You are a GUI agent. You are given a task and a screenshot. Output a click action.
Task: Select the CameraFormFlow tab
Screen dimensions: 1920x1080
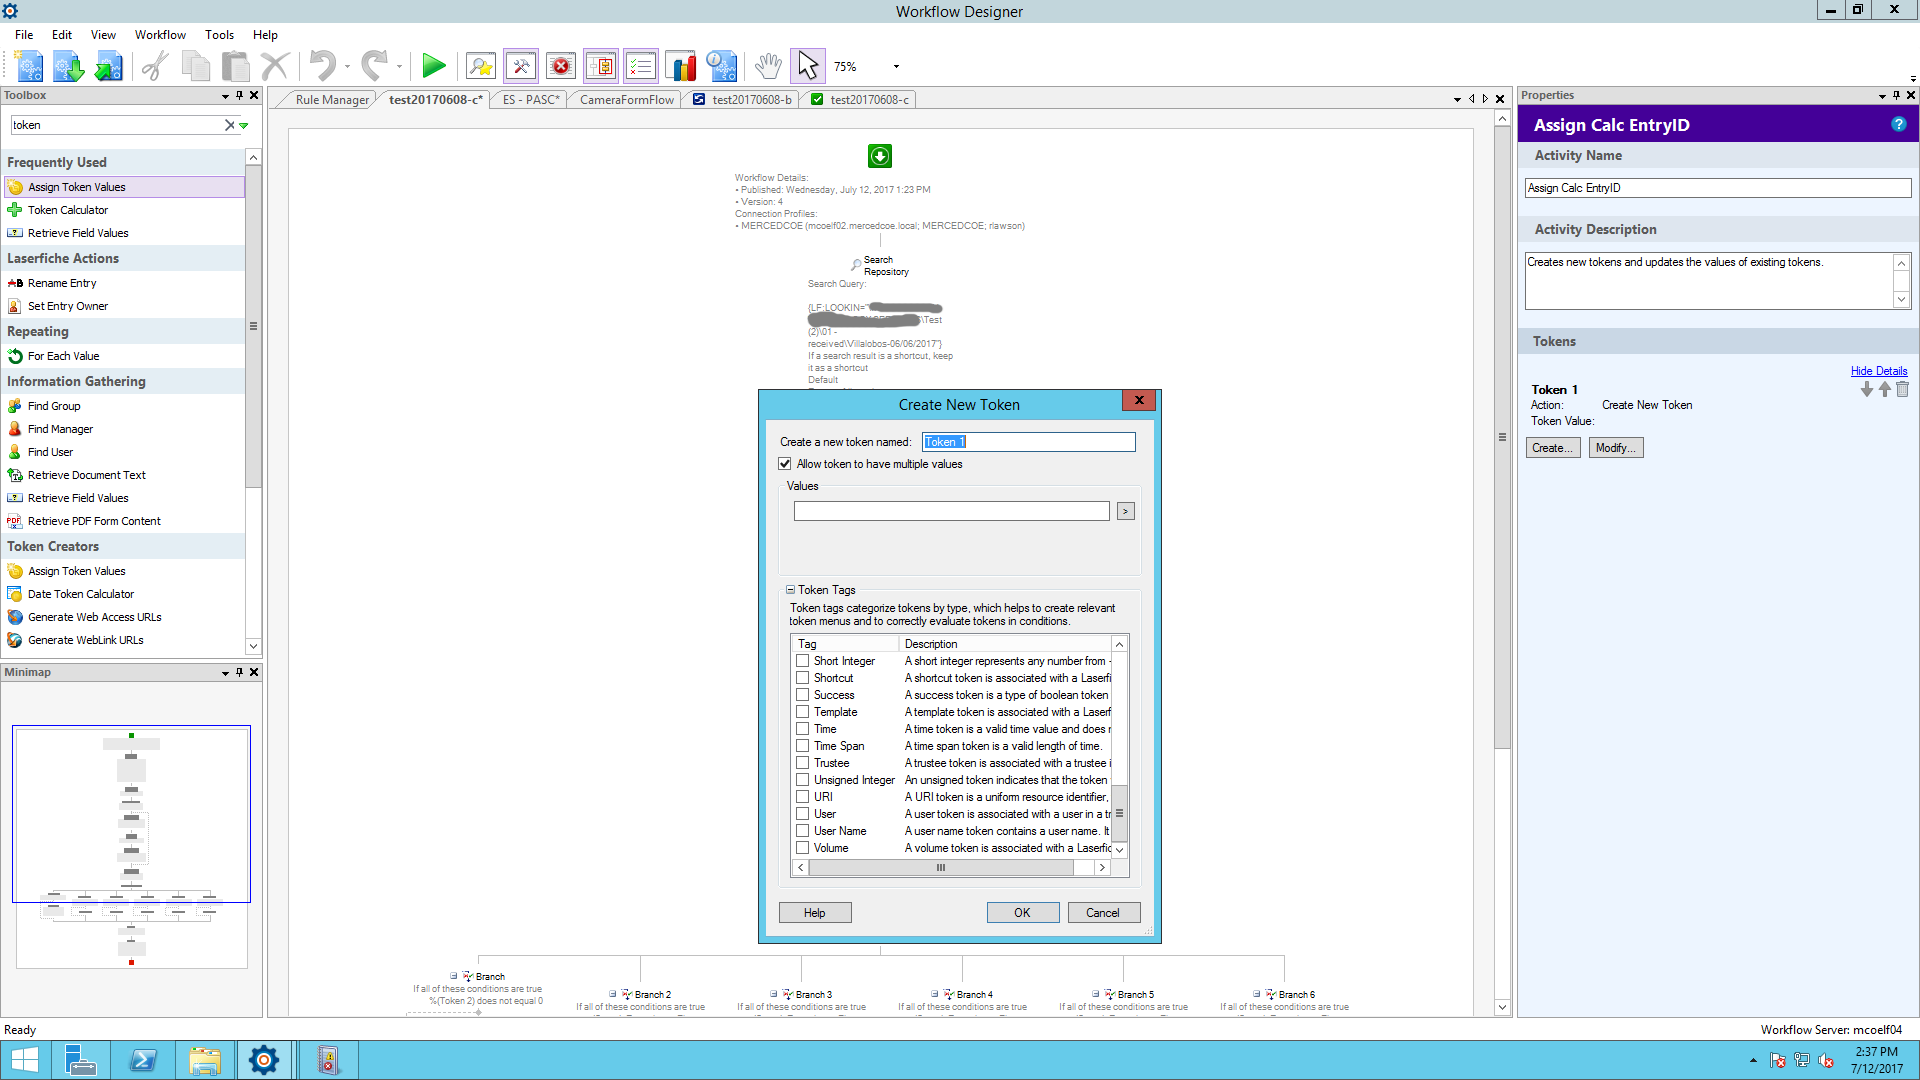[626, 99]
